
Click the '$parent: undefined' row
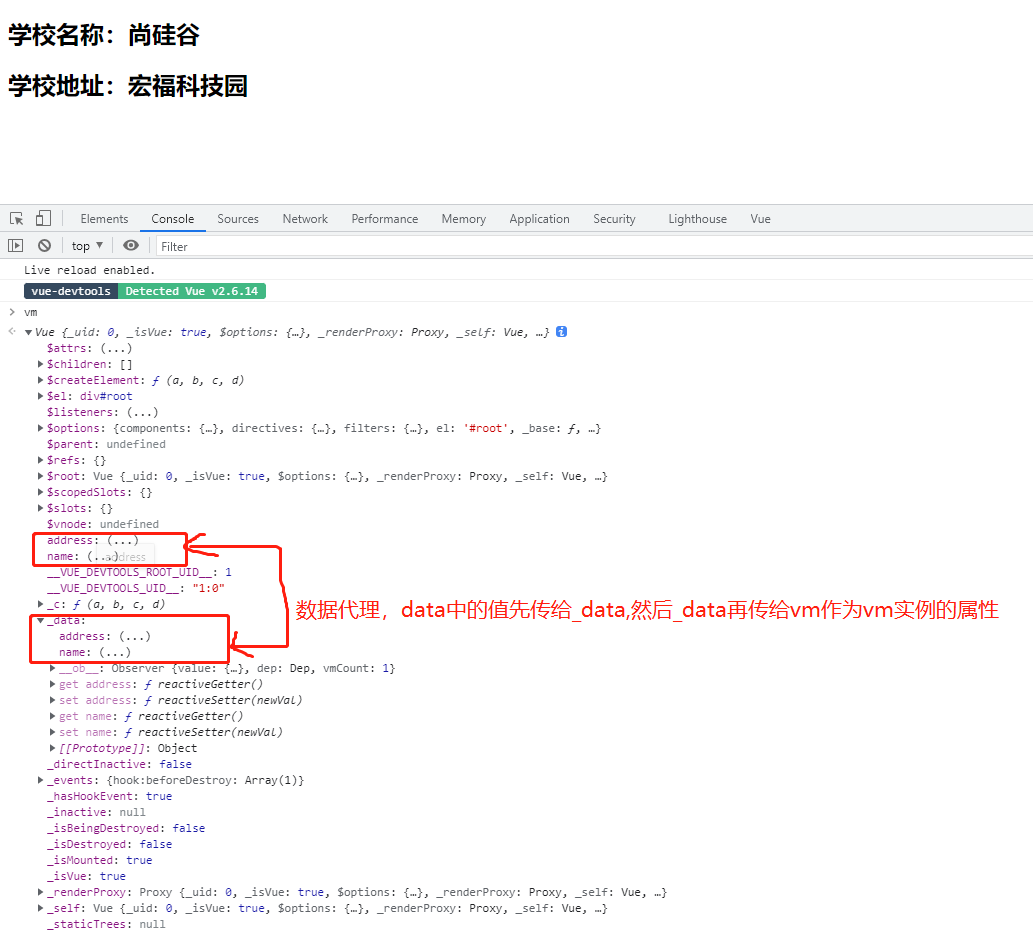pyautogui.click(x=106, y=444)
